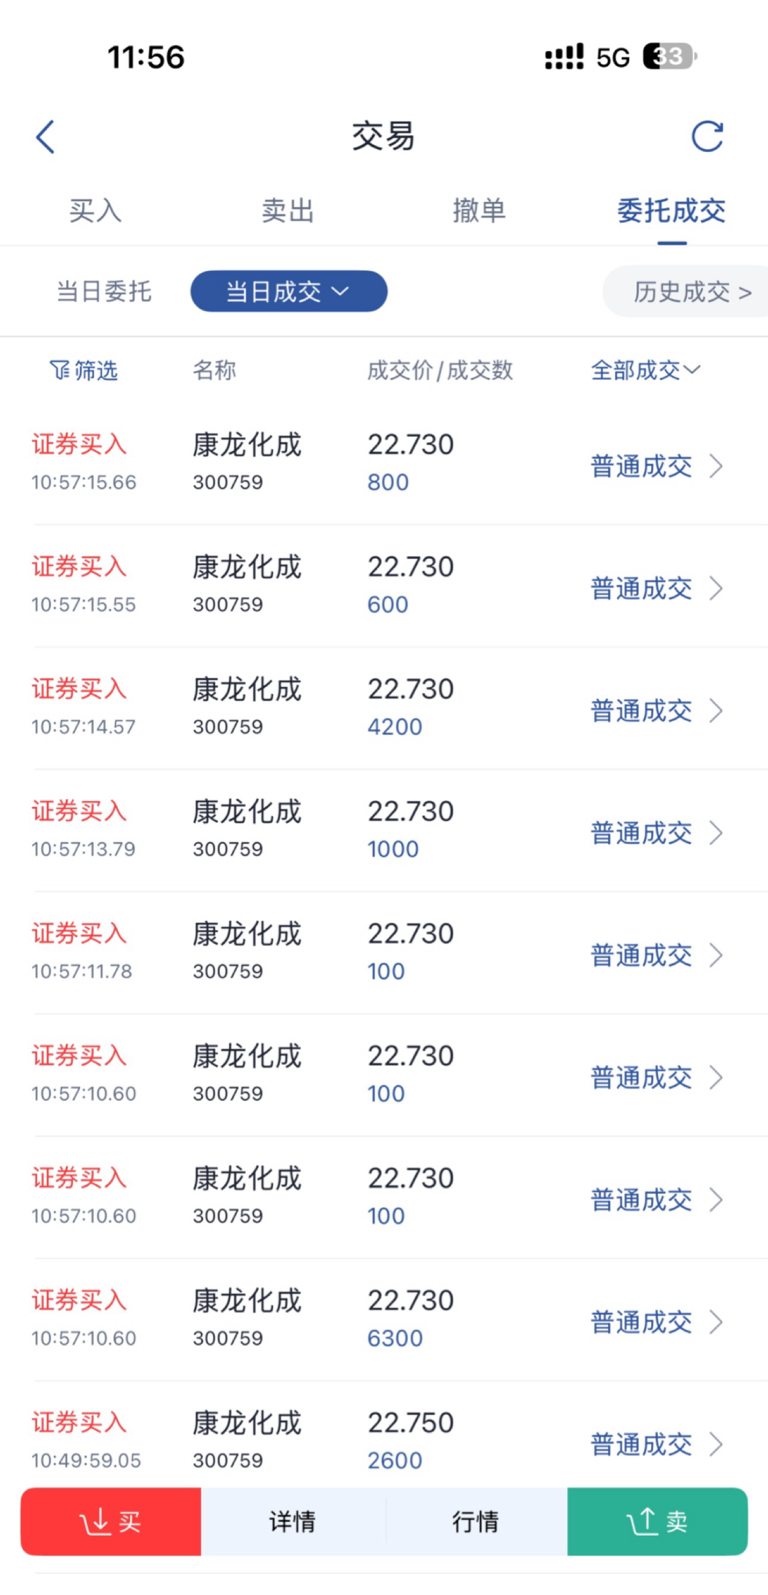This screenshot has width=768, height=1595.
Task: Open 历史成交 history link
Action: pos(691,292)
